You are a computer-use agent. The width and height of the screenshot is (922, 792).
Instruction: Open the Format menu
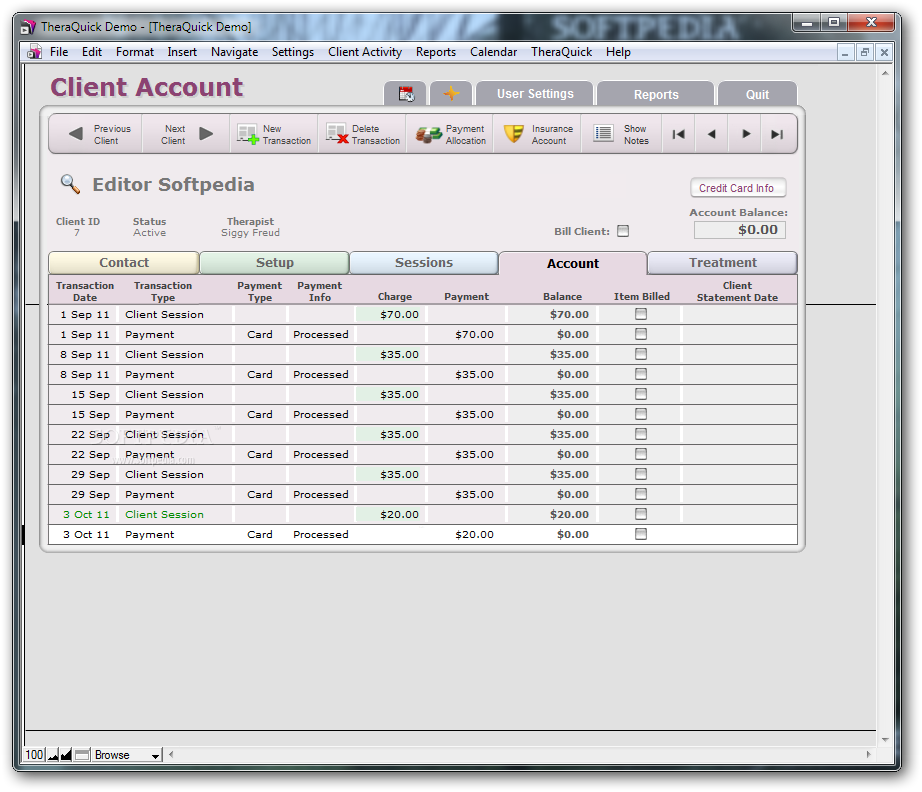point(135,52)
